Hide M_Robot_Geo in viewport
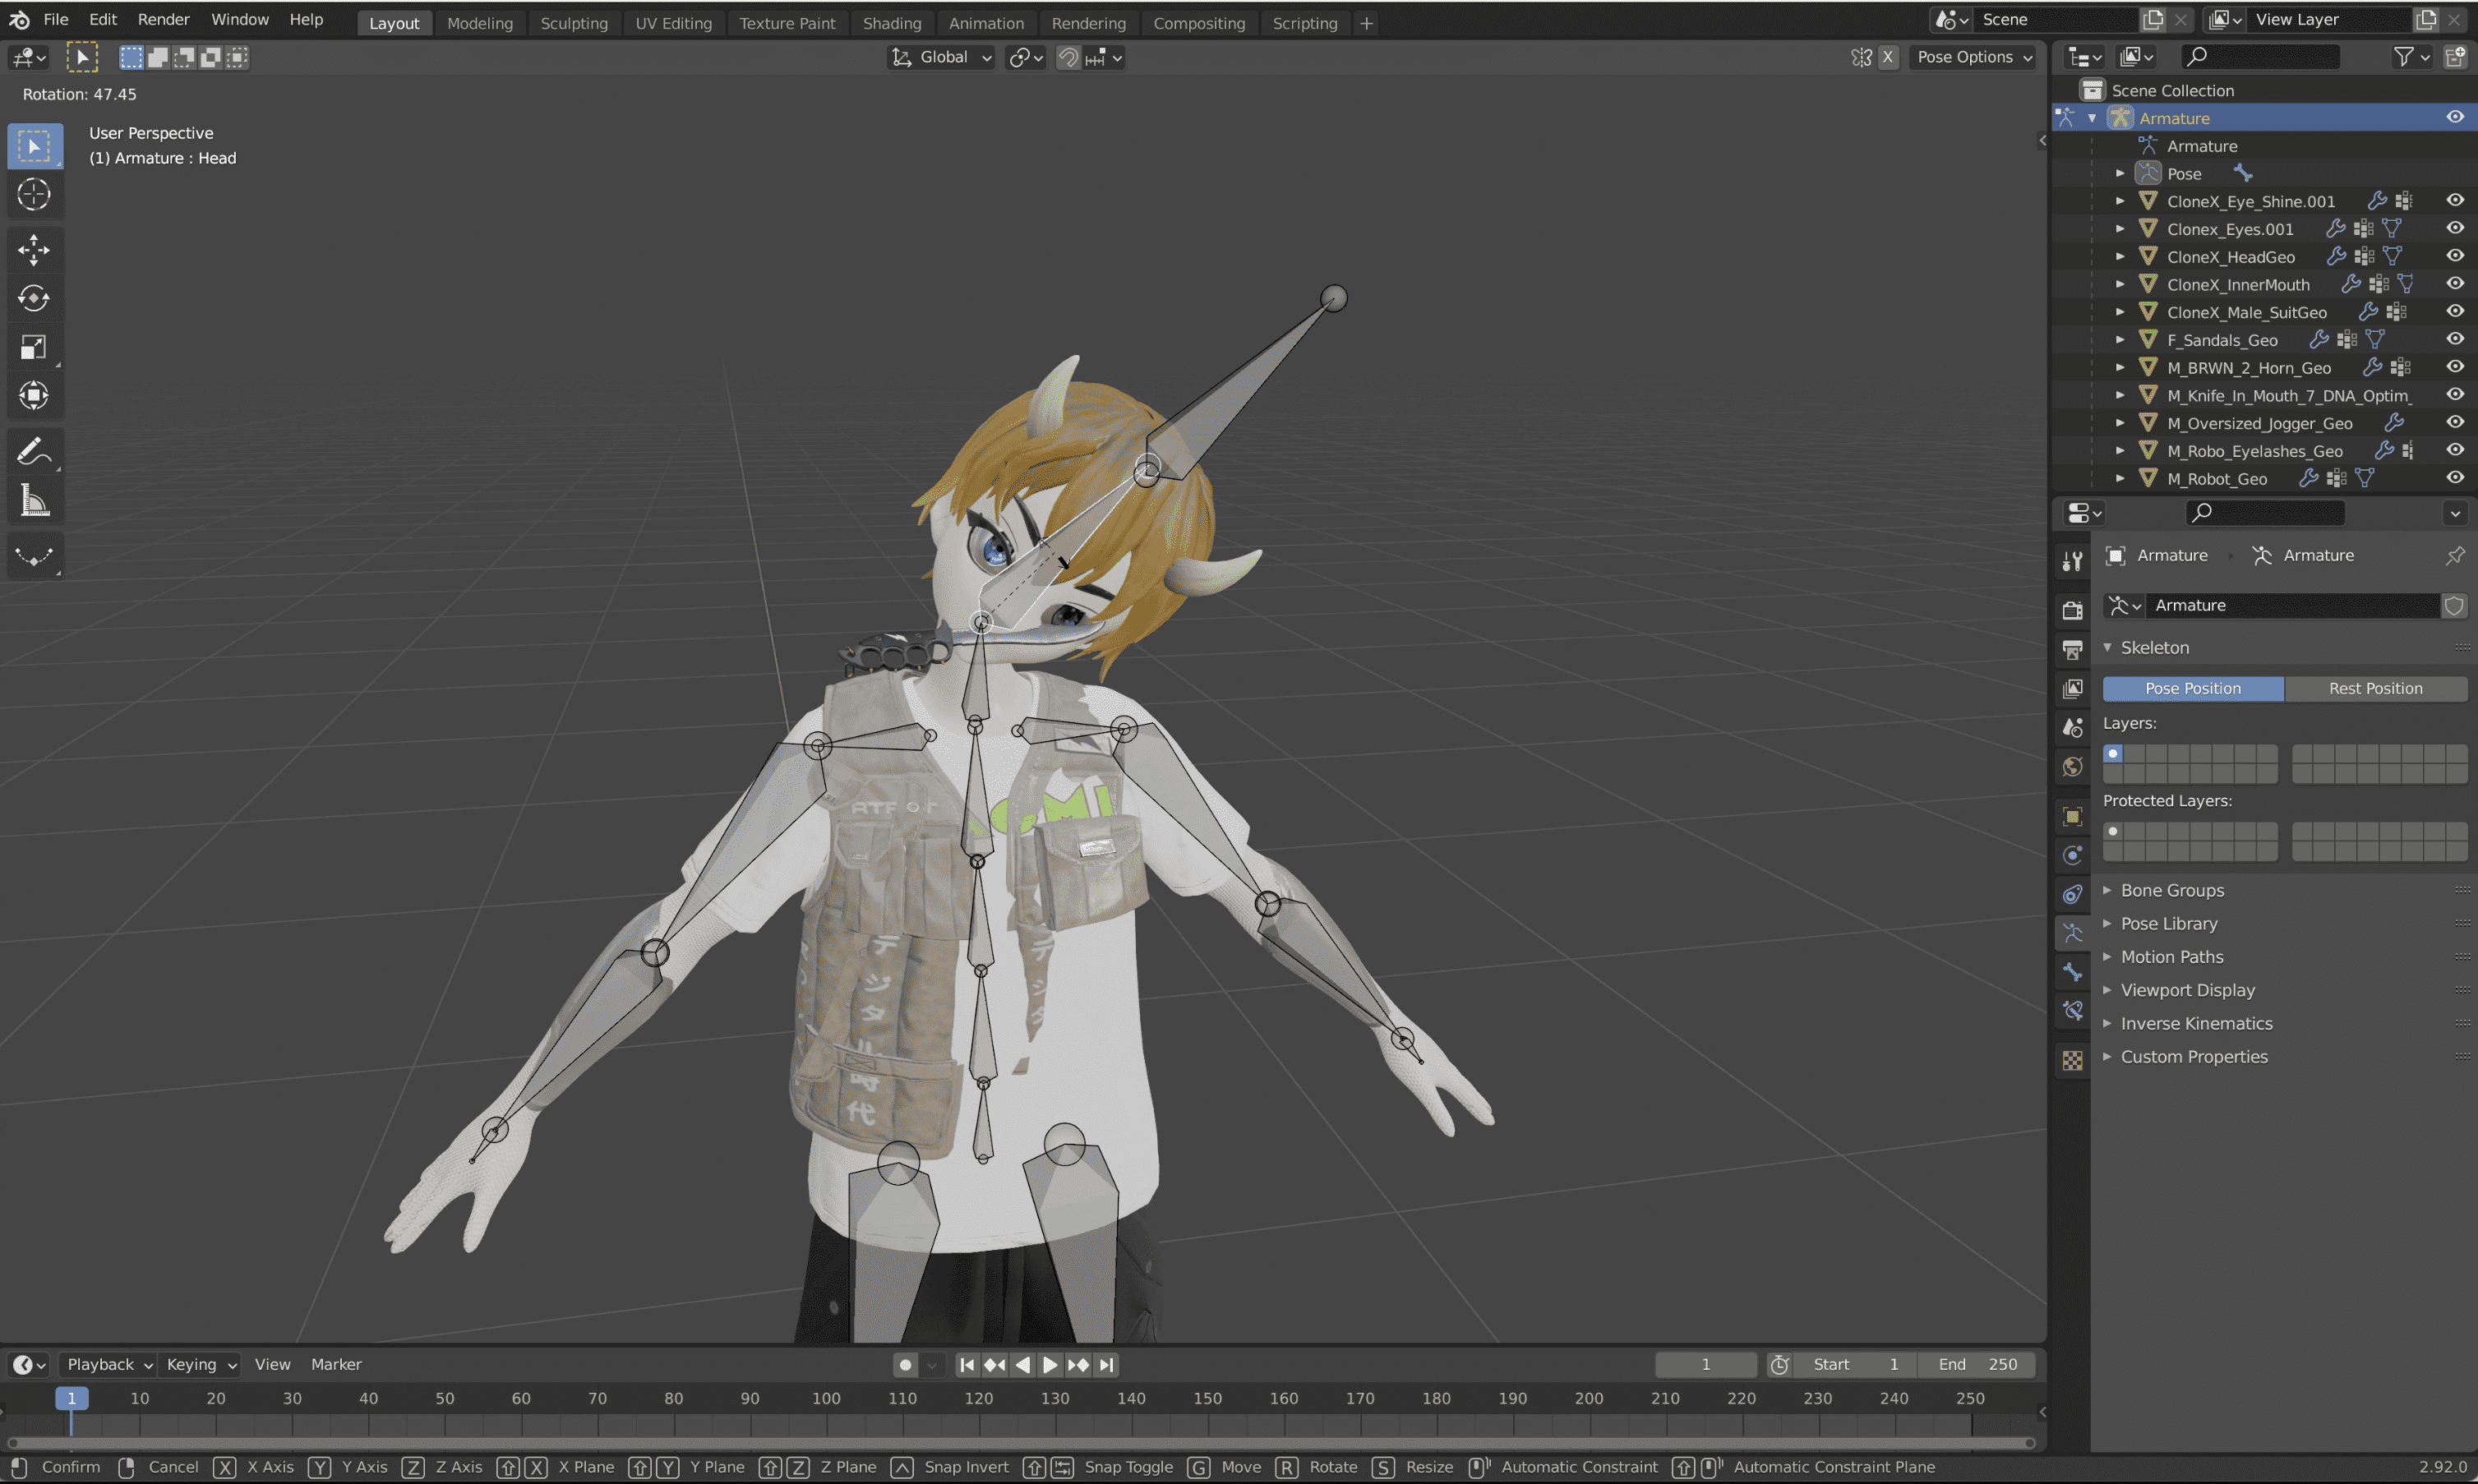This screenshot has height=1484, width=2478. coord(2454,478)
